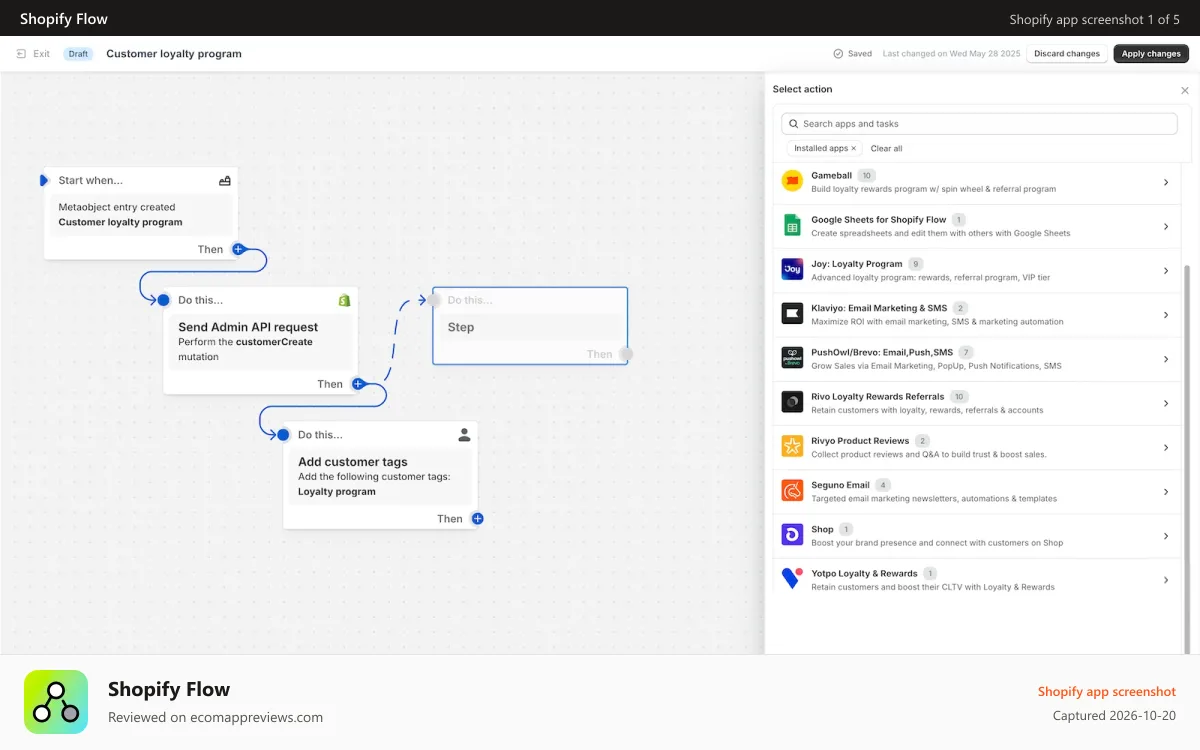Click plus button after Start when Then

[238, 249]
